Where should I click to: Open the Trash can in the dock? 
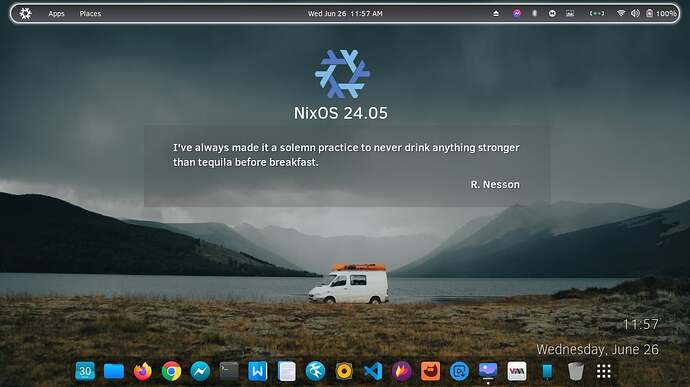[575, 371]
